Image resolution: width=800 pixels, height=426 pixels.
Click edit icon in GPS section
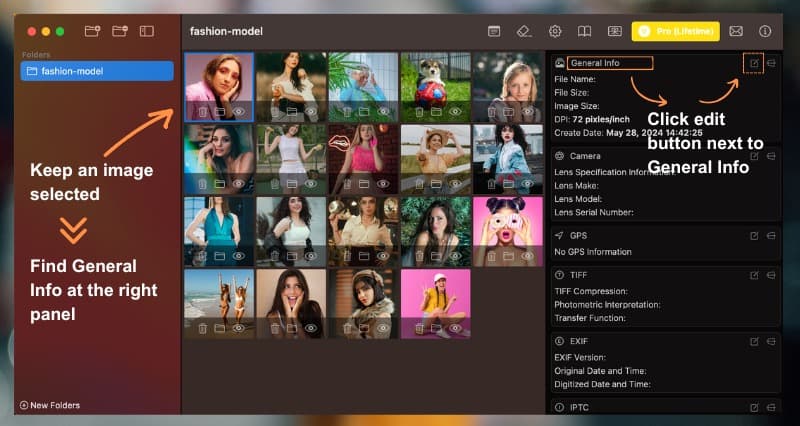(x=754, y=236)
